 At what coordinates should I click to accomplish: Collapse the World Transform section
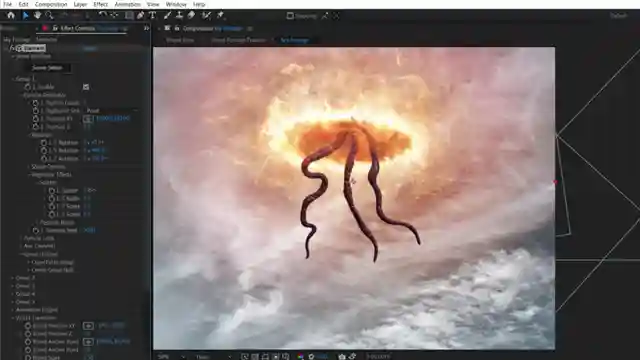(13, 318)
